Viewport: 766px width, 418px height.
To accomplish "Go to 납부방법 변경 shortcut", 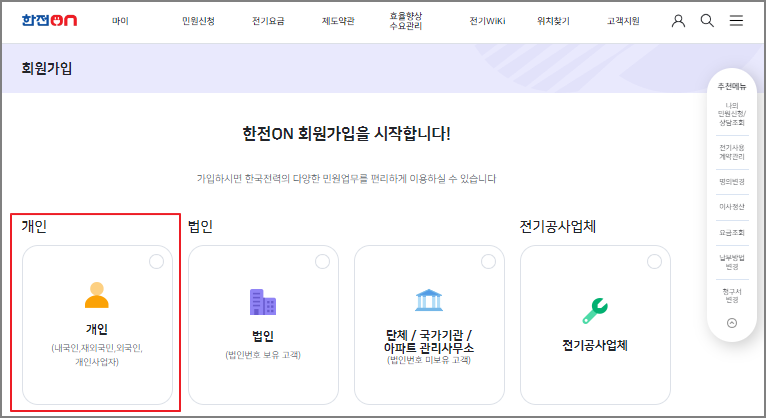I will point(732,262).
